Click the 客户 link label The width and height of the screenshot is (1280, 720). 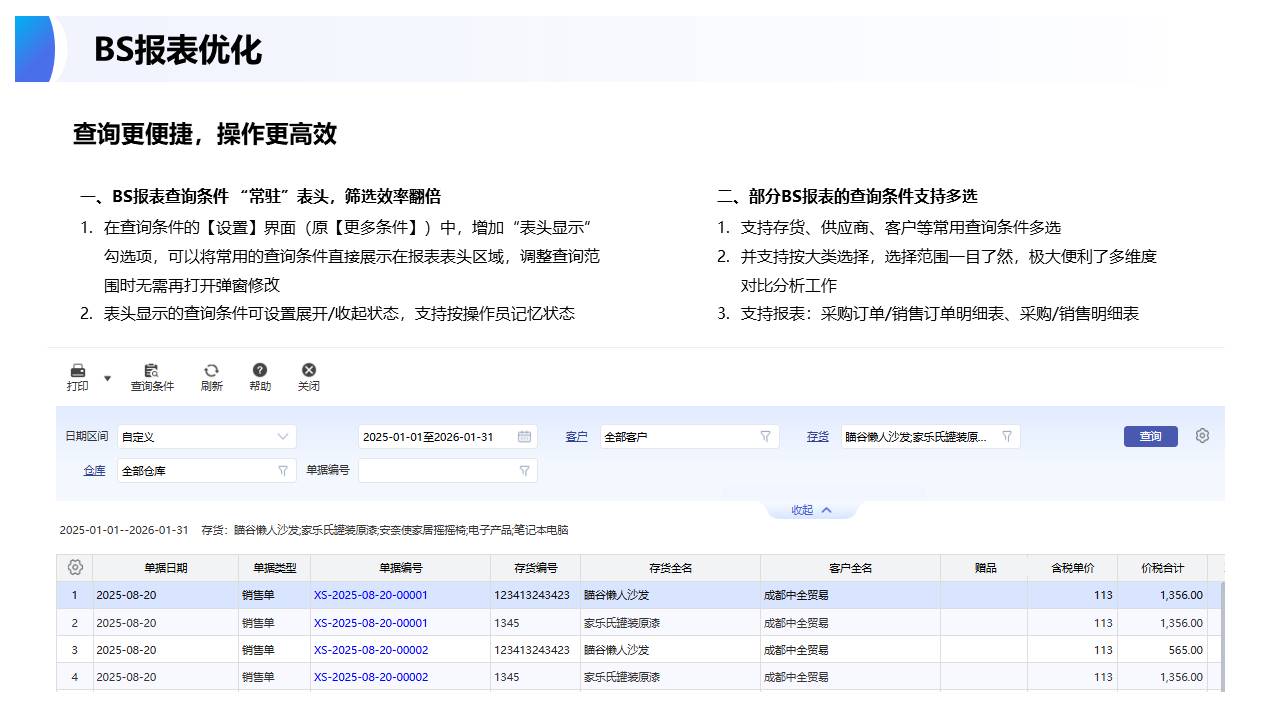click(x=576, y=437)
